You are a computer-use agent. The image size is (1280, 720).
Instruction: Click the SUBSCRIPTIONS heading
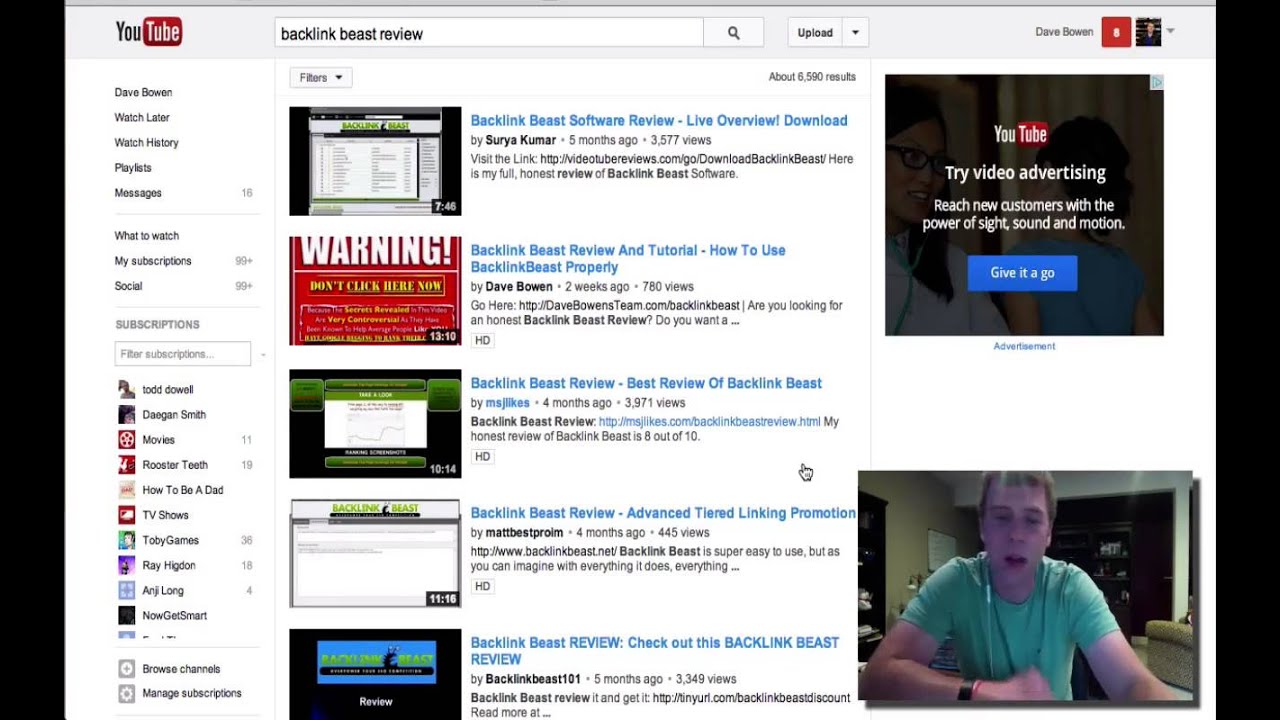coord(157,325)
